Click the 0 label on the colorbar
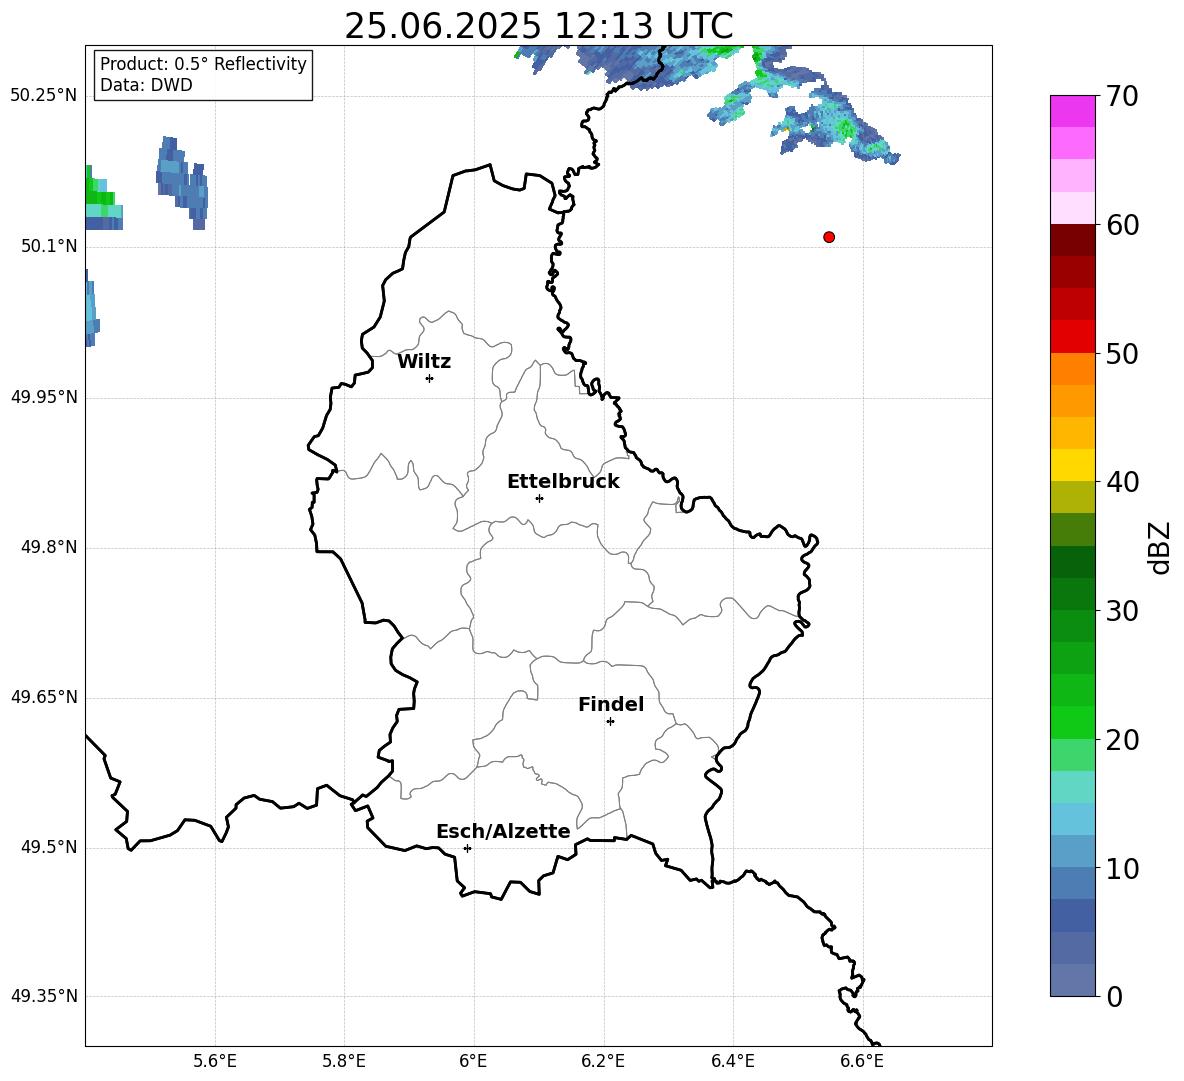Image resolution: width=1184 pixels, height=1081 pixels. [x=1114, y=997]
